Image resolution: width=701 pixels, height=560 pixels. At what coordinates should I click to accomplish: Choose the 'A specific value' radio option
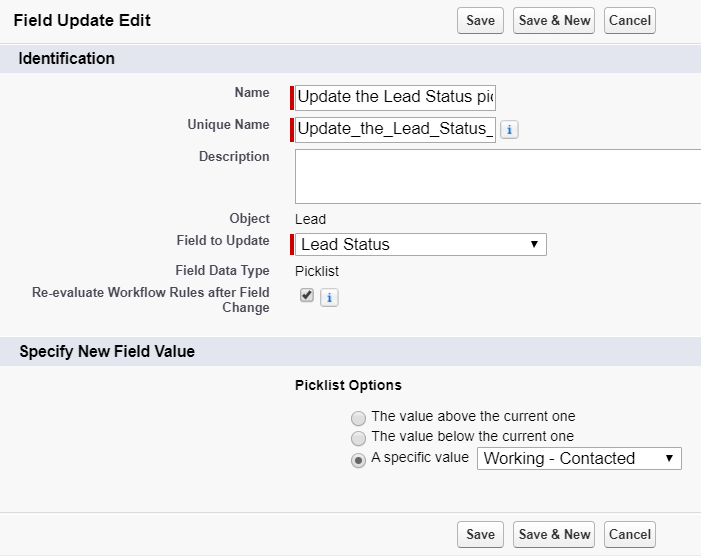coord(358,460)
